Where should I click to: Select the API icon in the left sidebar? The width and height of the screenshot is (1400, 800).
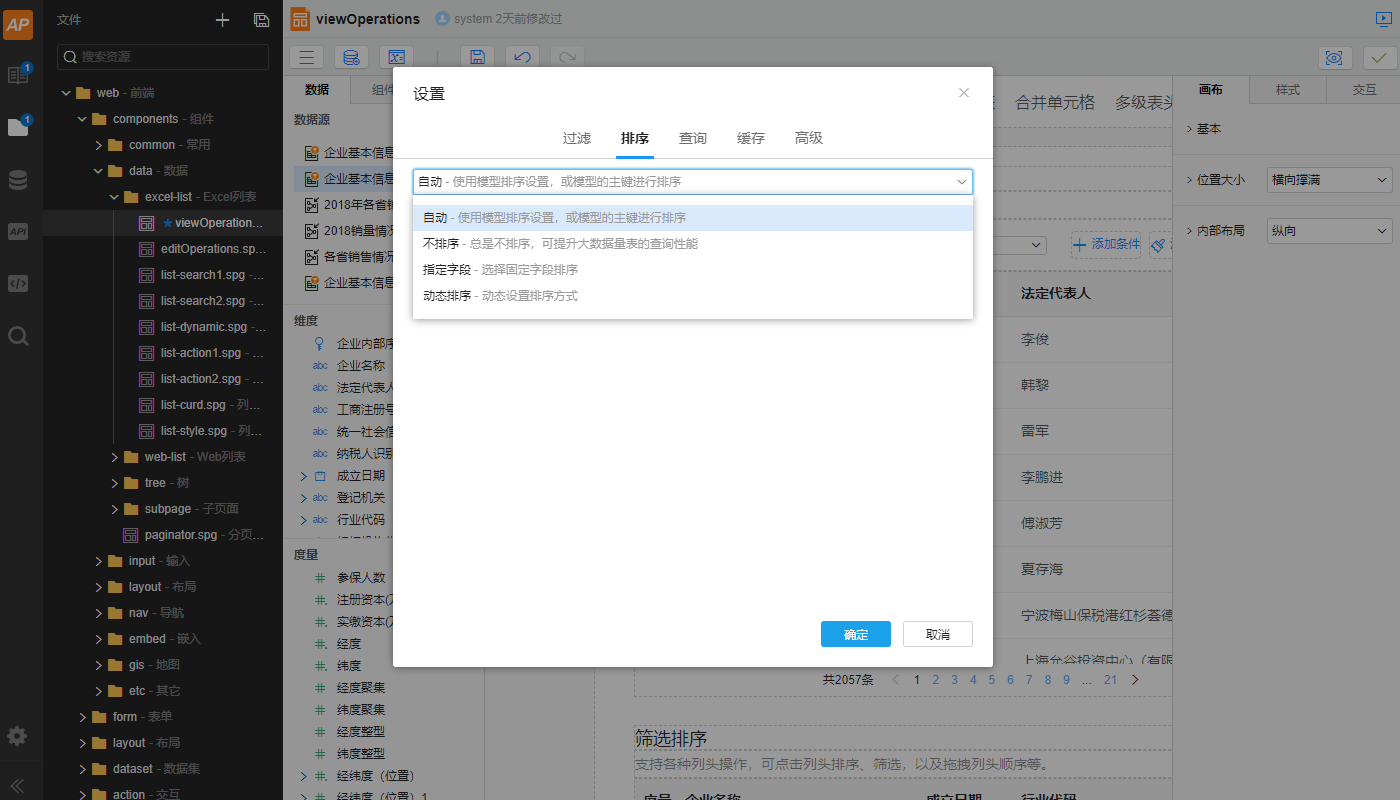16,231
